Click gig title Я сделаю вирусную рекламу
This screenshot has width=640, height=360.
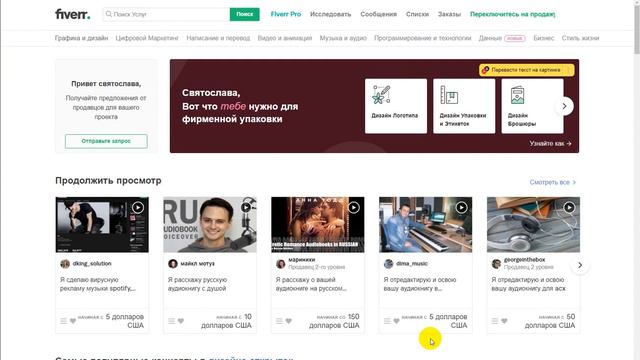pyautogui.click(x=98, y=284)
